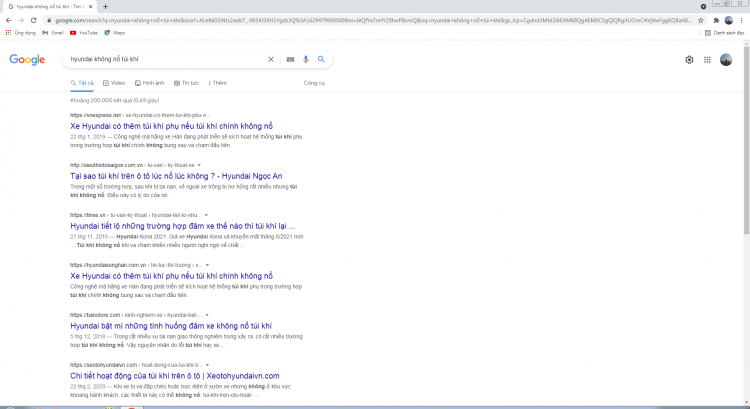This screenshot has width=750, height=409.
Task: Click the blue search magnifier icon
Action: (321, 59)
